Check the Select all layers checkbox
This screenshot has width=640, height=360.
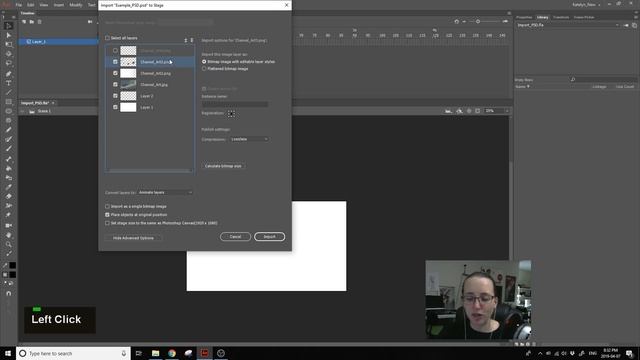click(x=107, y=38)
